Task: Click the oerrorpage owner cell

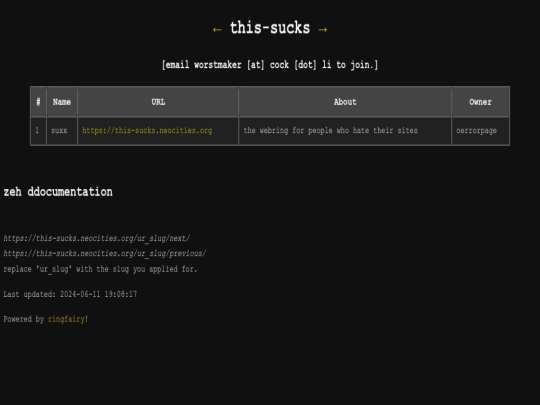Action: [x=480, y=131]
